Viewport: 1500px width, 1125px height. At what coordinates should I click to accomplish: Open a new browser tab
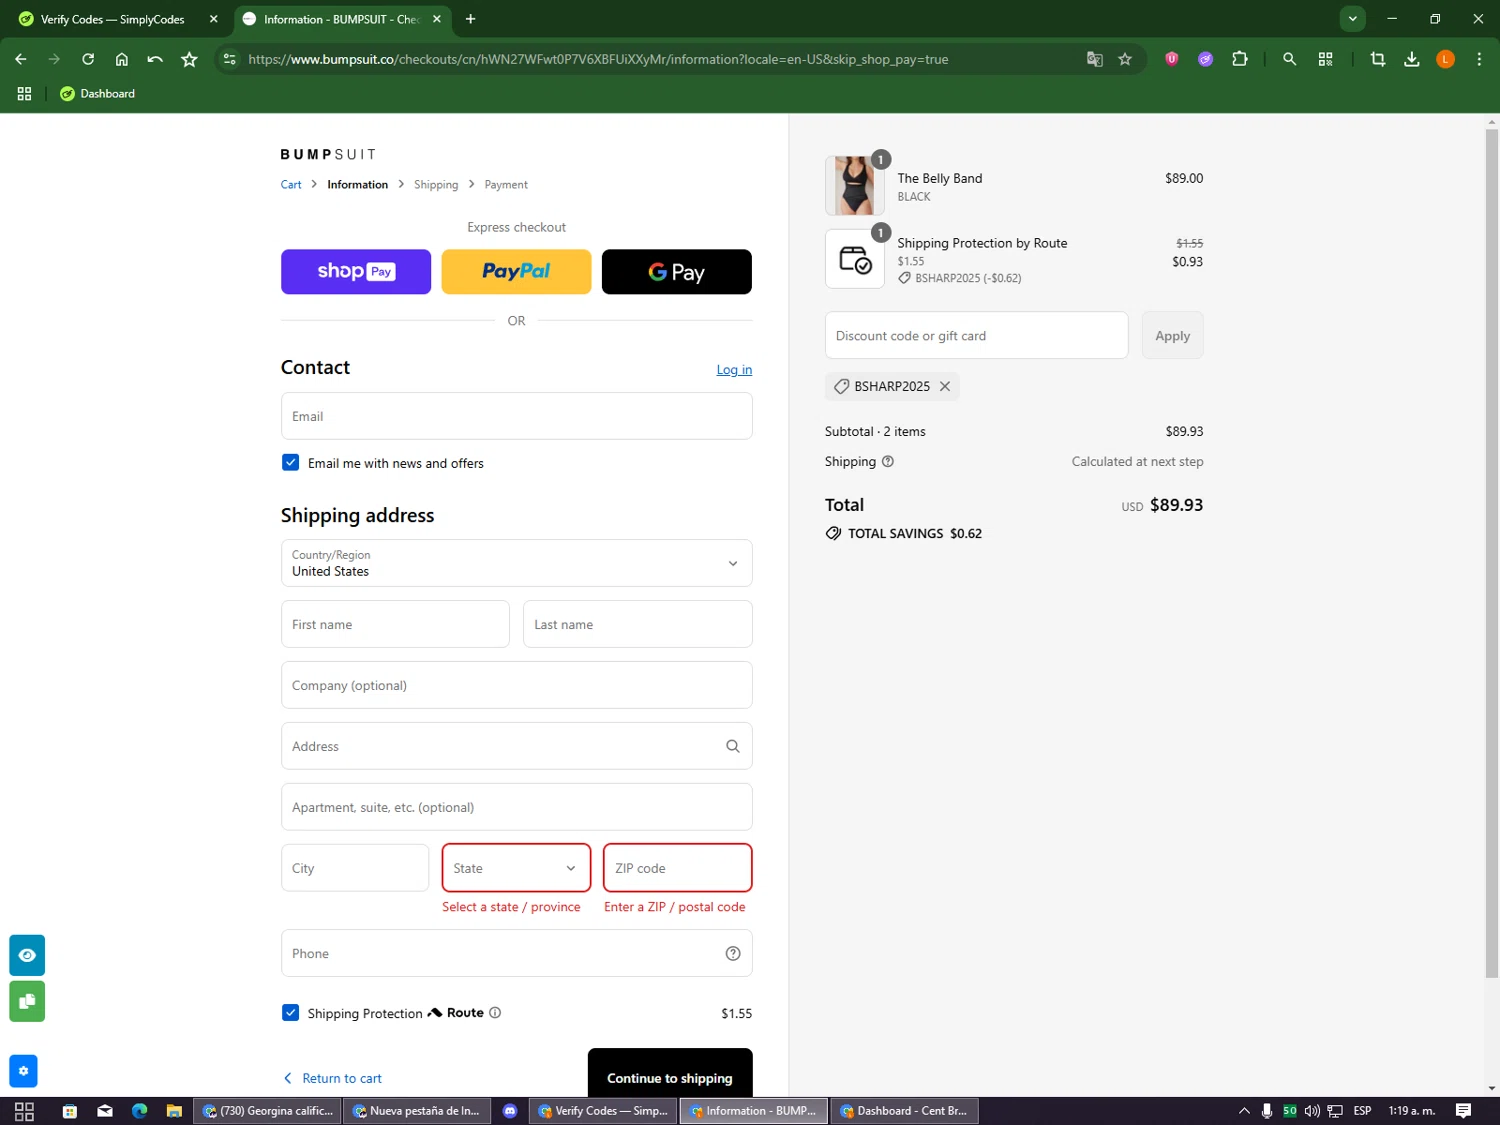click(x=470, y=19)
